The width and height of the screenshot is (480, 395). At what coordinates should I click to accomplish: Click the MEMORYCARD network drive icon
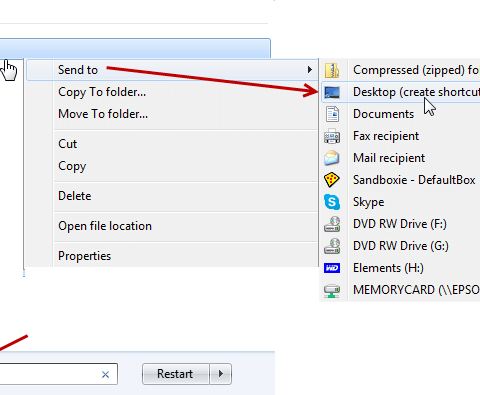(332, 290)
